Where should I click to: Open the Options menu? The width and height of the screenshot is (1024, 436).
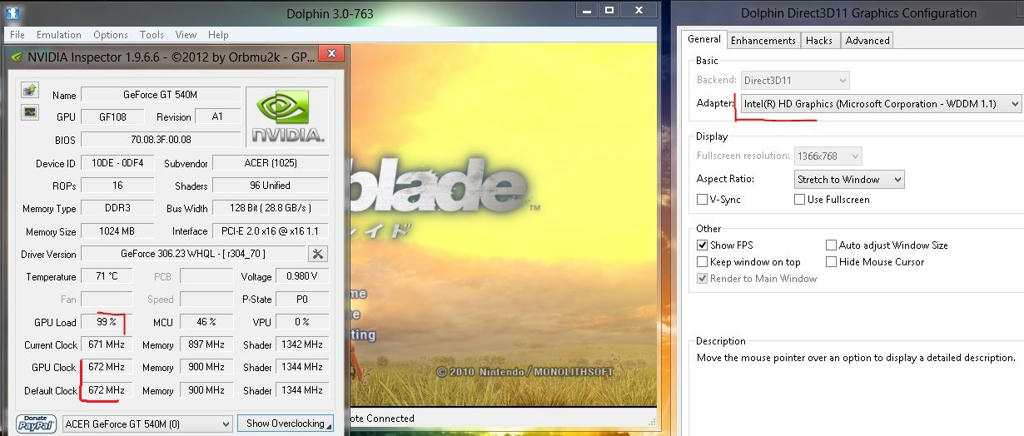coord(110,35)
